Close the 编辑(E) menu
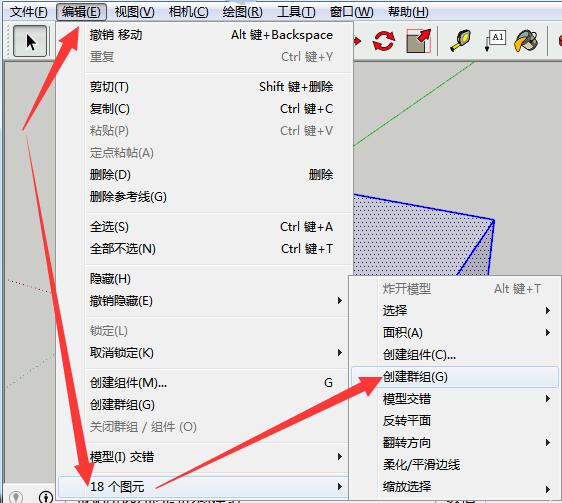562x503 pixels. pos(81,12)
